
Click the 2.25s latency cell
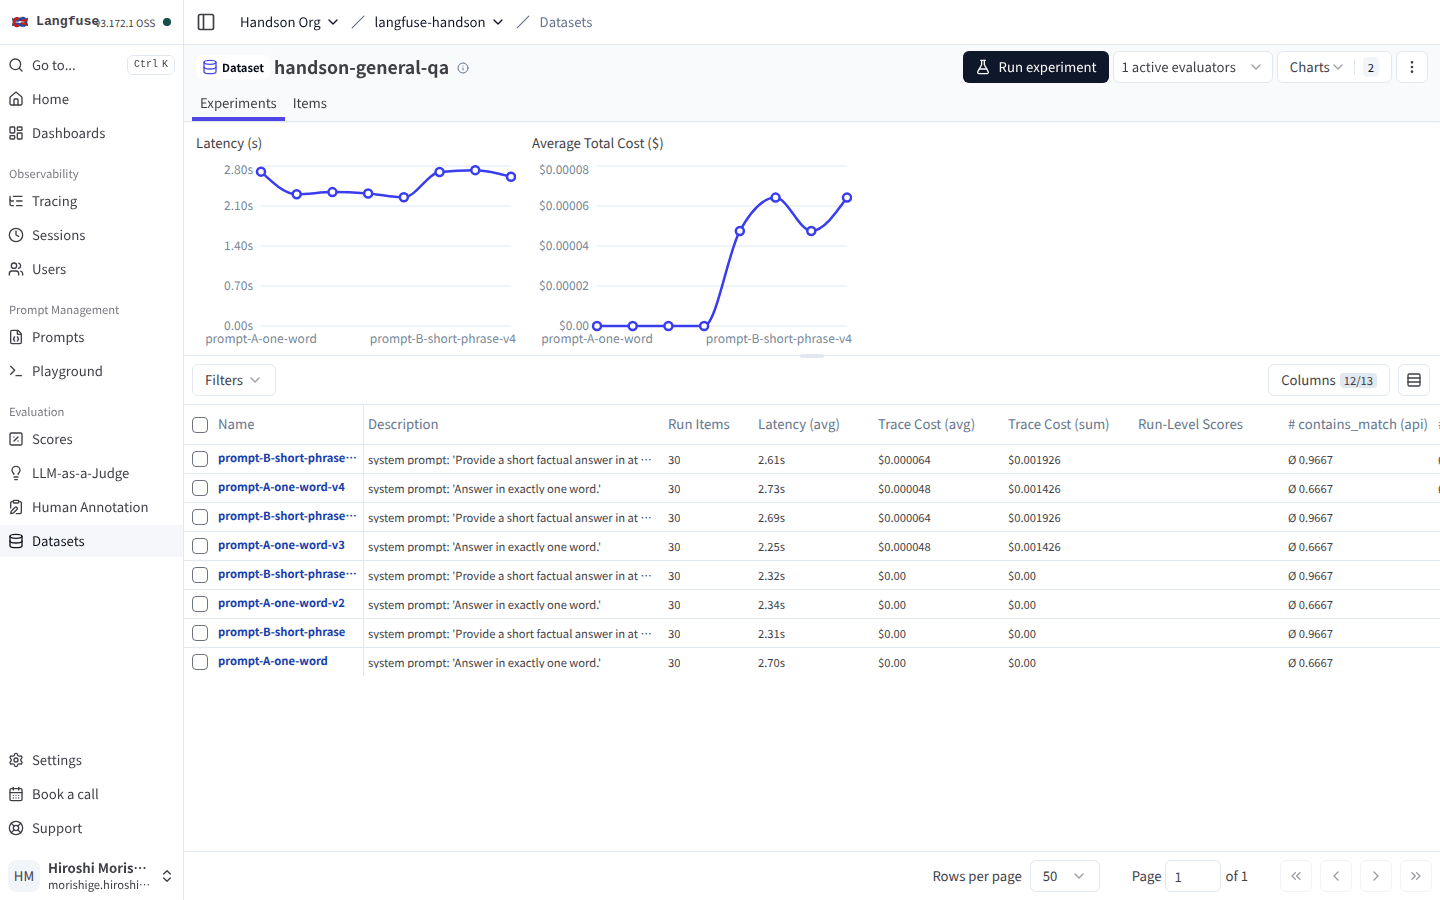click(771, 547)
